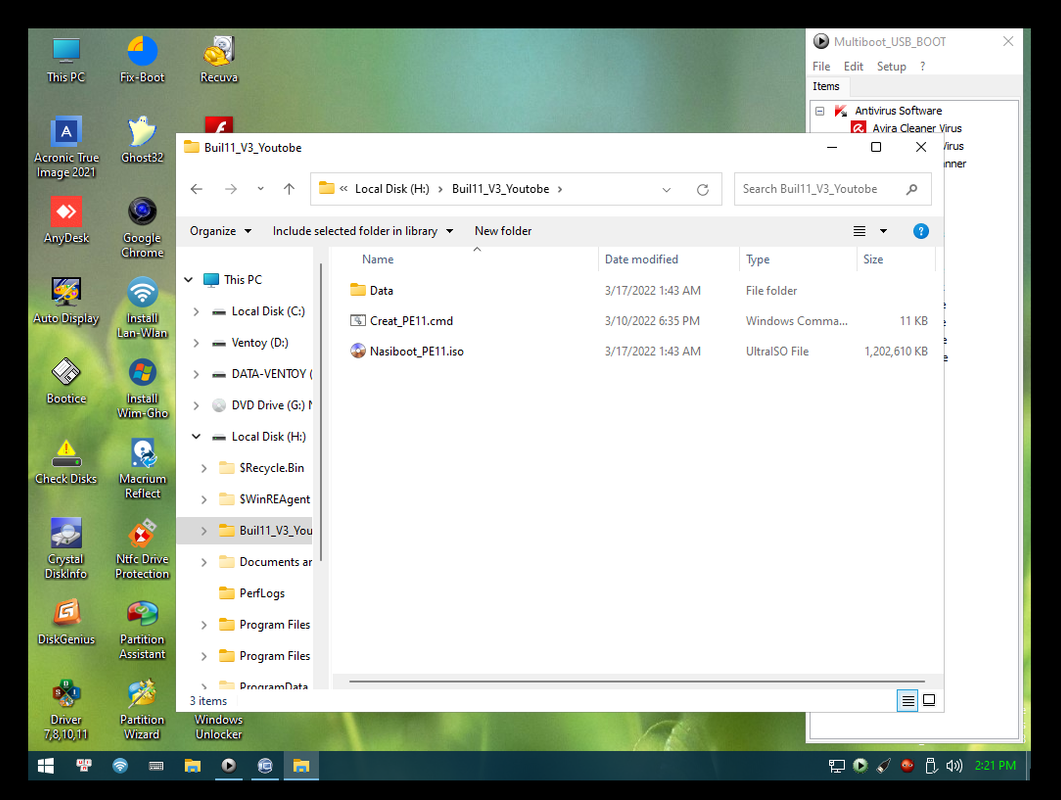Sort by Date modified column header
Screen dimensions: 1061x800
tap(641, 259)
